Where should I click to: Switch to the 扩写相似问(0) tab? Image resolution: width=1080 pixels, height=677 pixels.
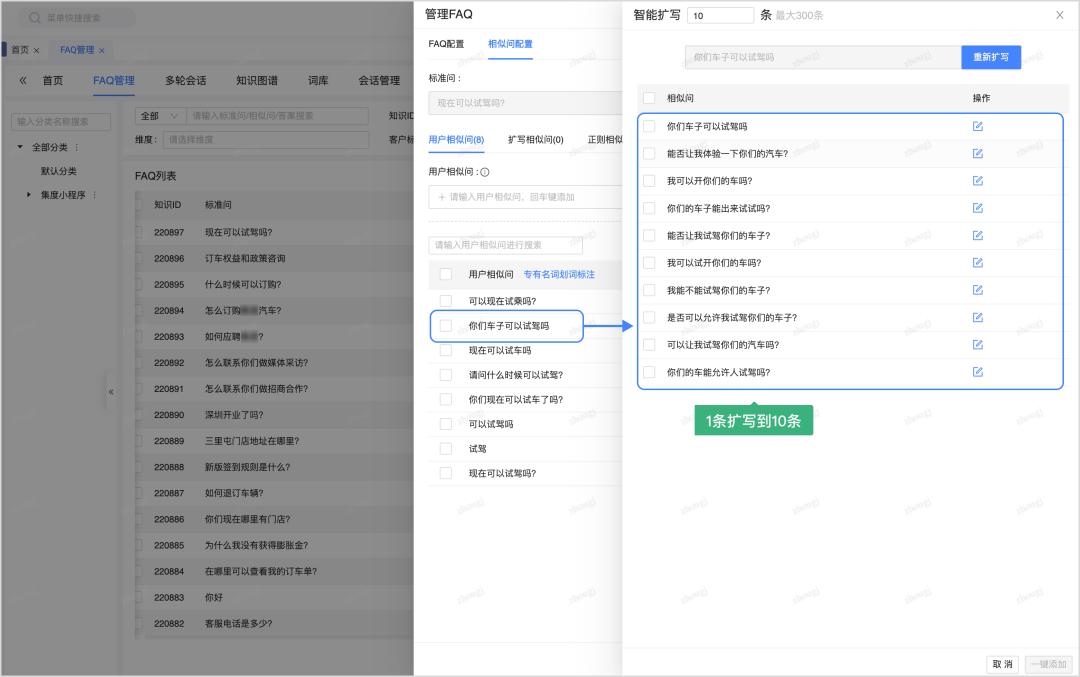pyautogui.click(x=535, y=140)
